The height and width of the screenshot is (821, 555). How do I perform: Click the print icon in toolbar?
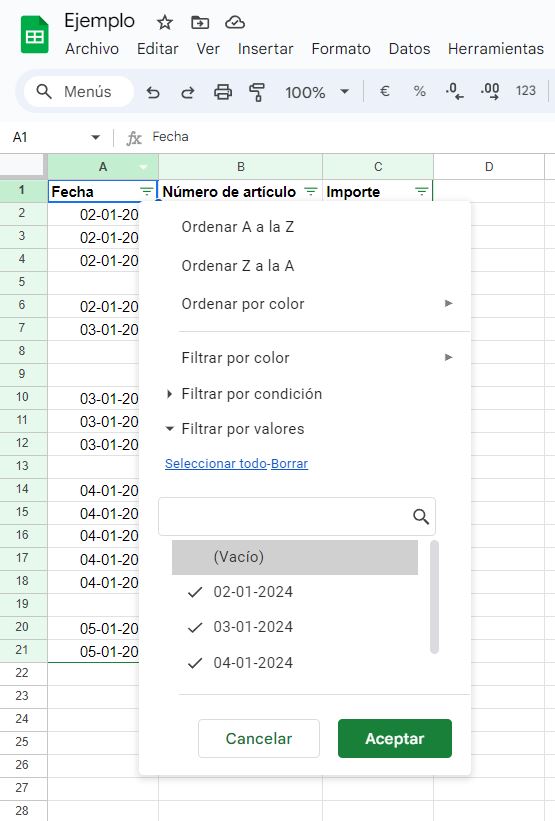click(223, 92)
